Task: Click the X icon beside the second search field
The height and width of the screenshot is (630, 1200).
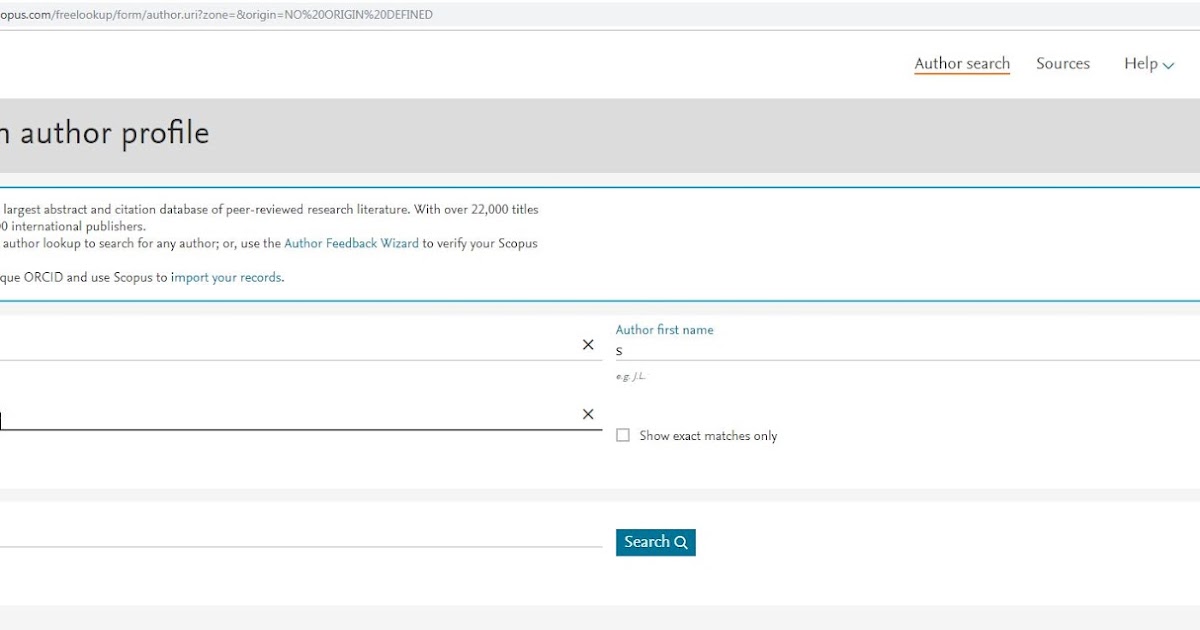Action: [588, 413]
